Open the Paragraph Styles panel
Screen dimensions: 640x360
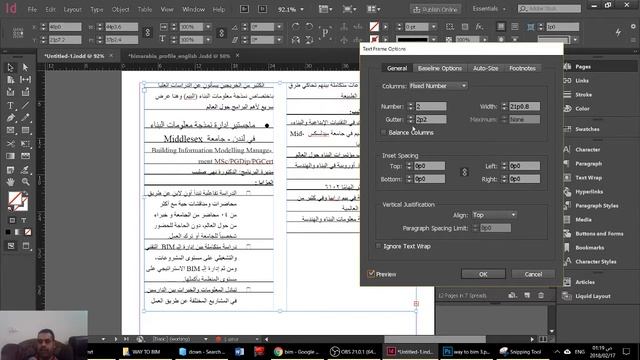pyautogui.click(x=596, y=206)
